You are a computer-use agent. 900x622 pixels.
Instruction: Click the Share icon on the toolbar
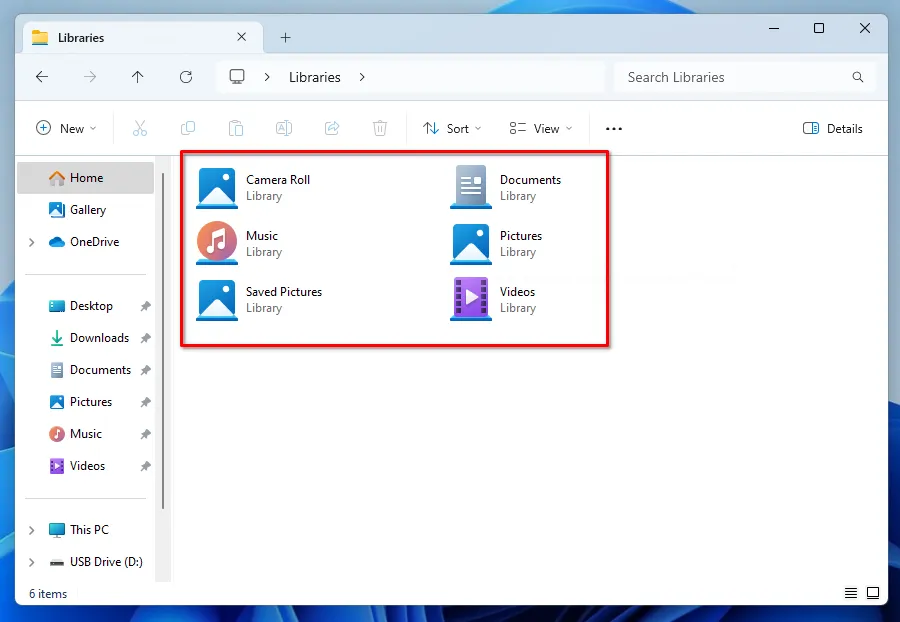click(x=331, y=128)
